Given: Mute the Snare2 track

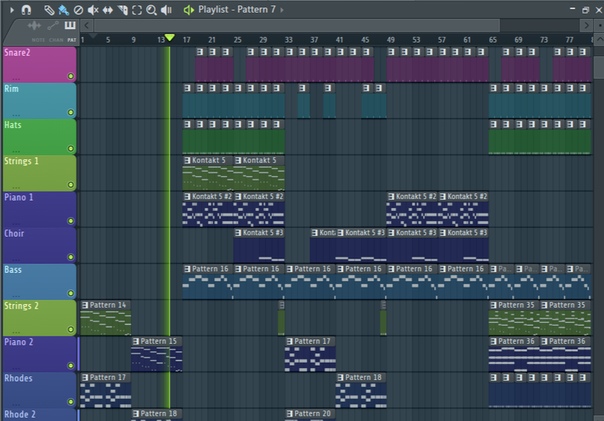Looking at the screenshot, I should pos(70,76).
